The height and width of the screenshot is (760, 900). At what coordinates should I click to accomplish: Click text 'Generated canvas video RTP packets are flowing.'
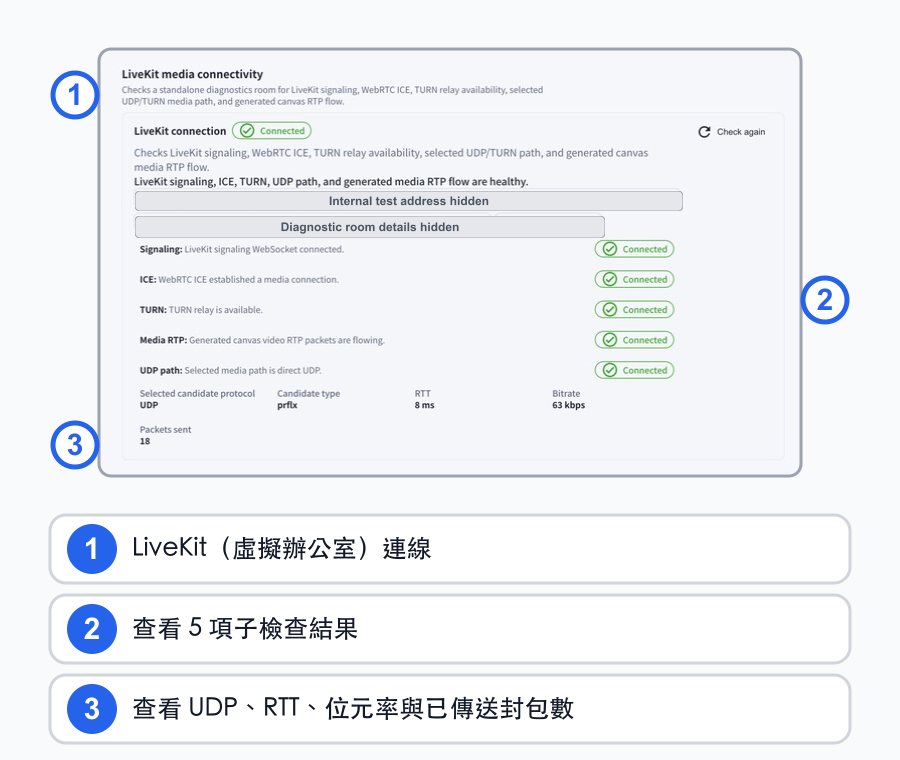[x=287, y=340]
